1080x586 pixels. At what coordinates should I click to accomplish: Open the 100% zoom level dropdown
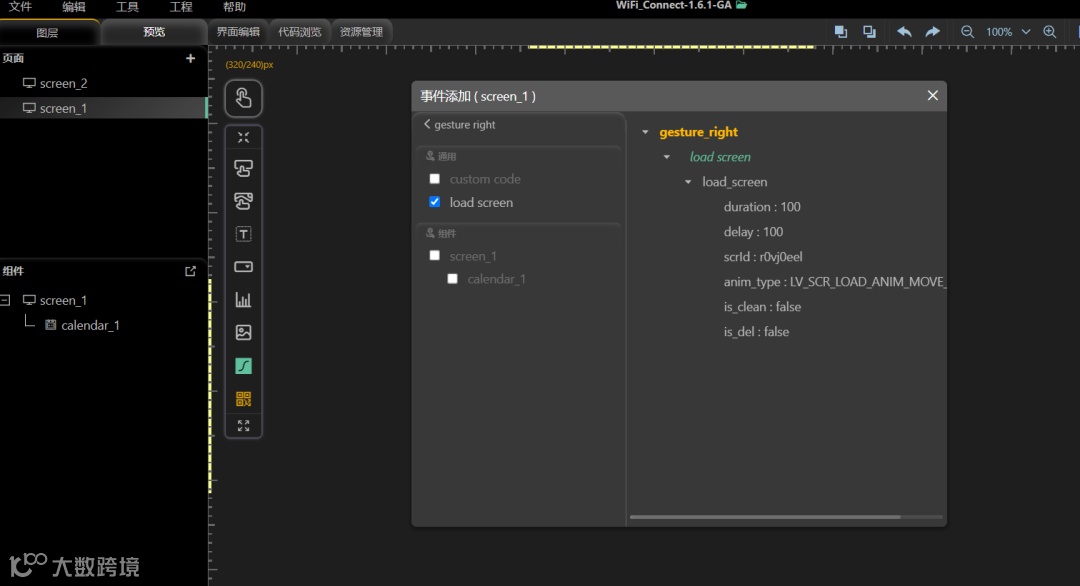click(1026, 32)
